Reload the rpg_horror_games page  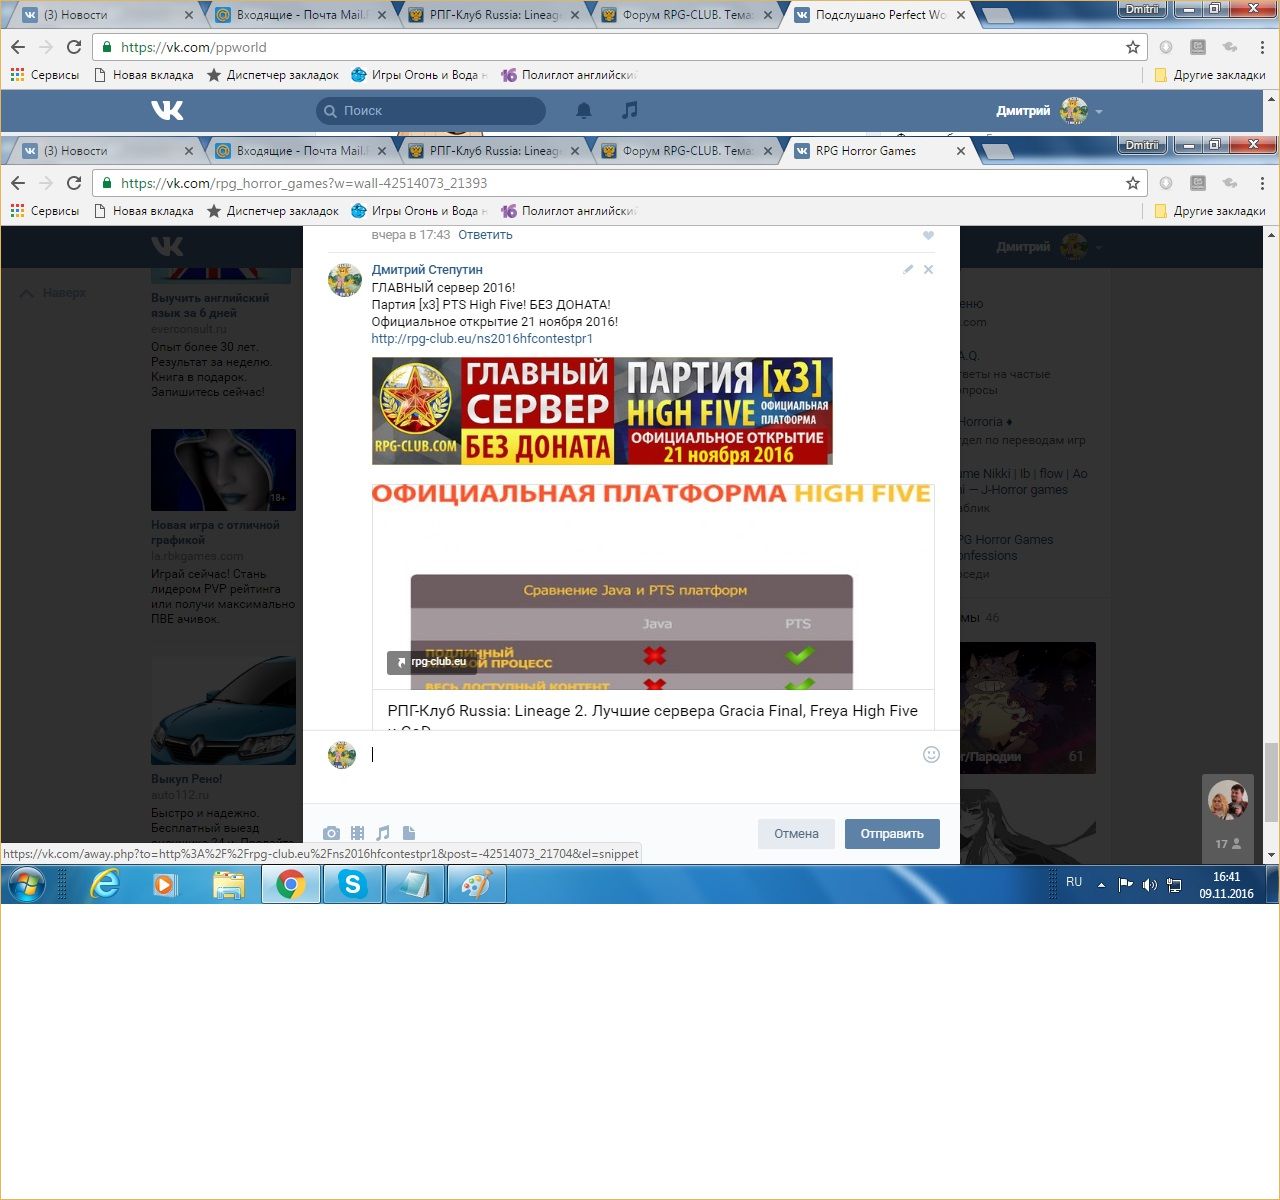point(74,183)
